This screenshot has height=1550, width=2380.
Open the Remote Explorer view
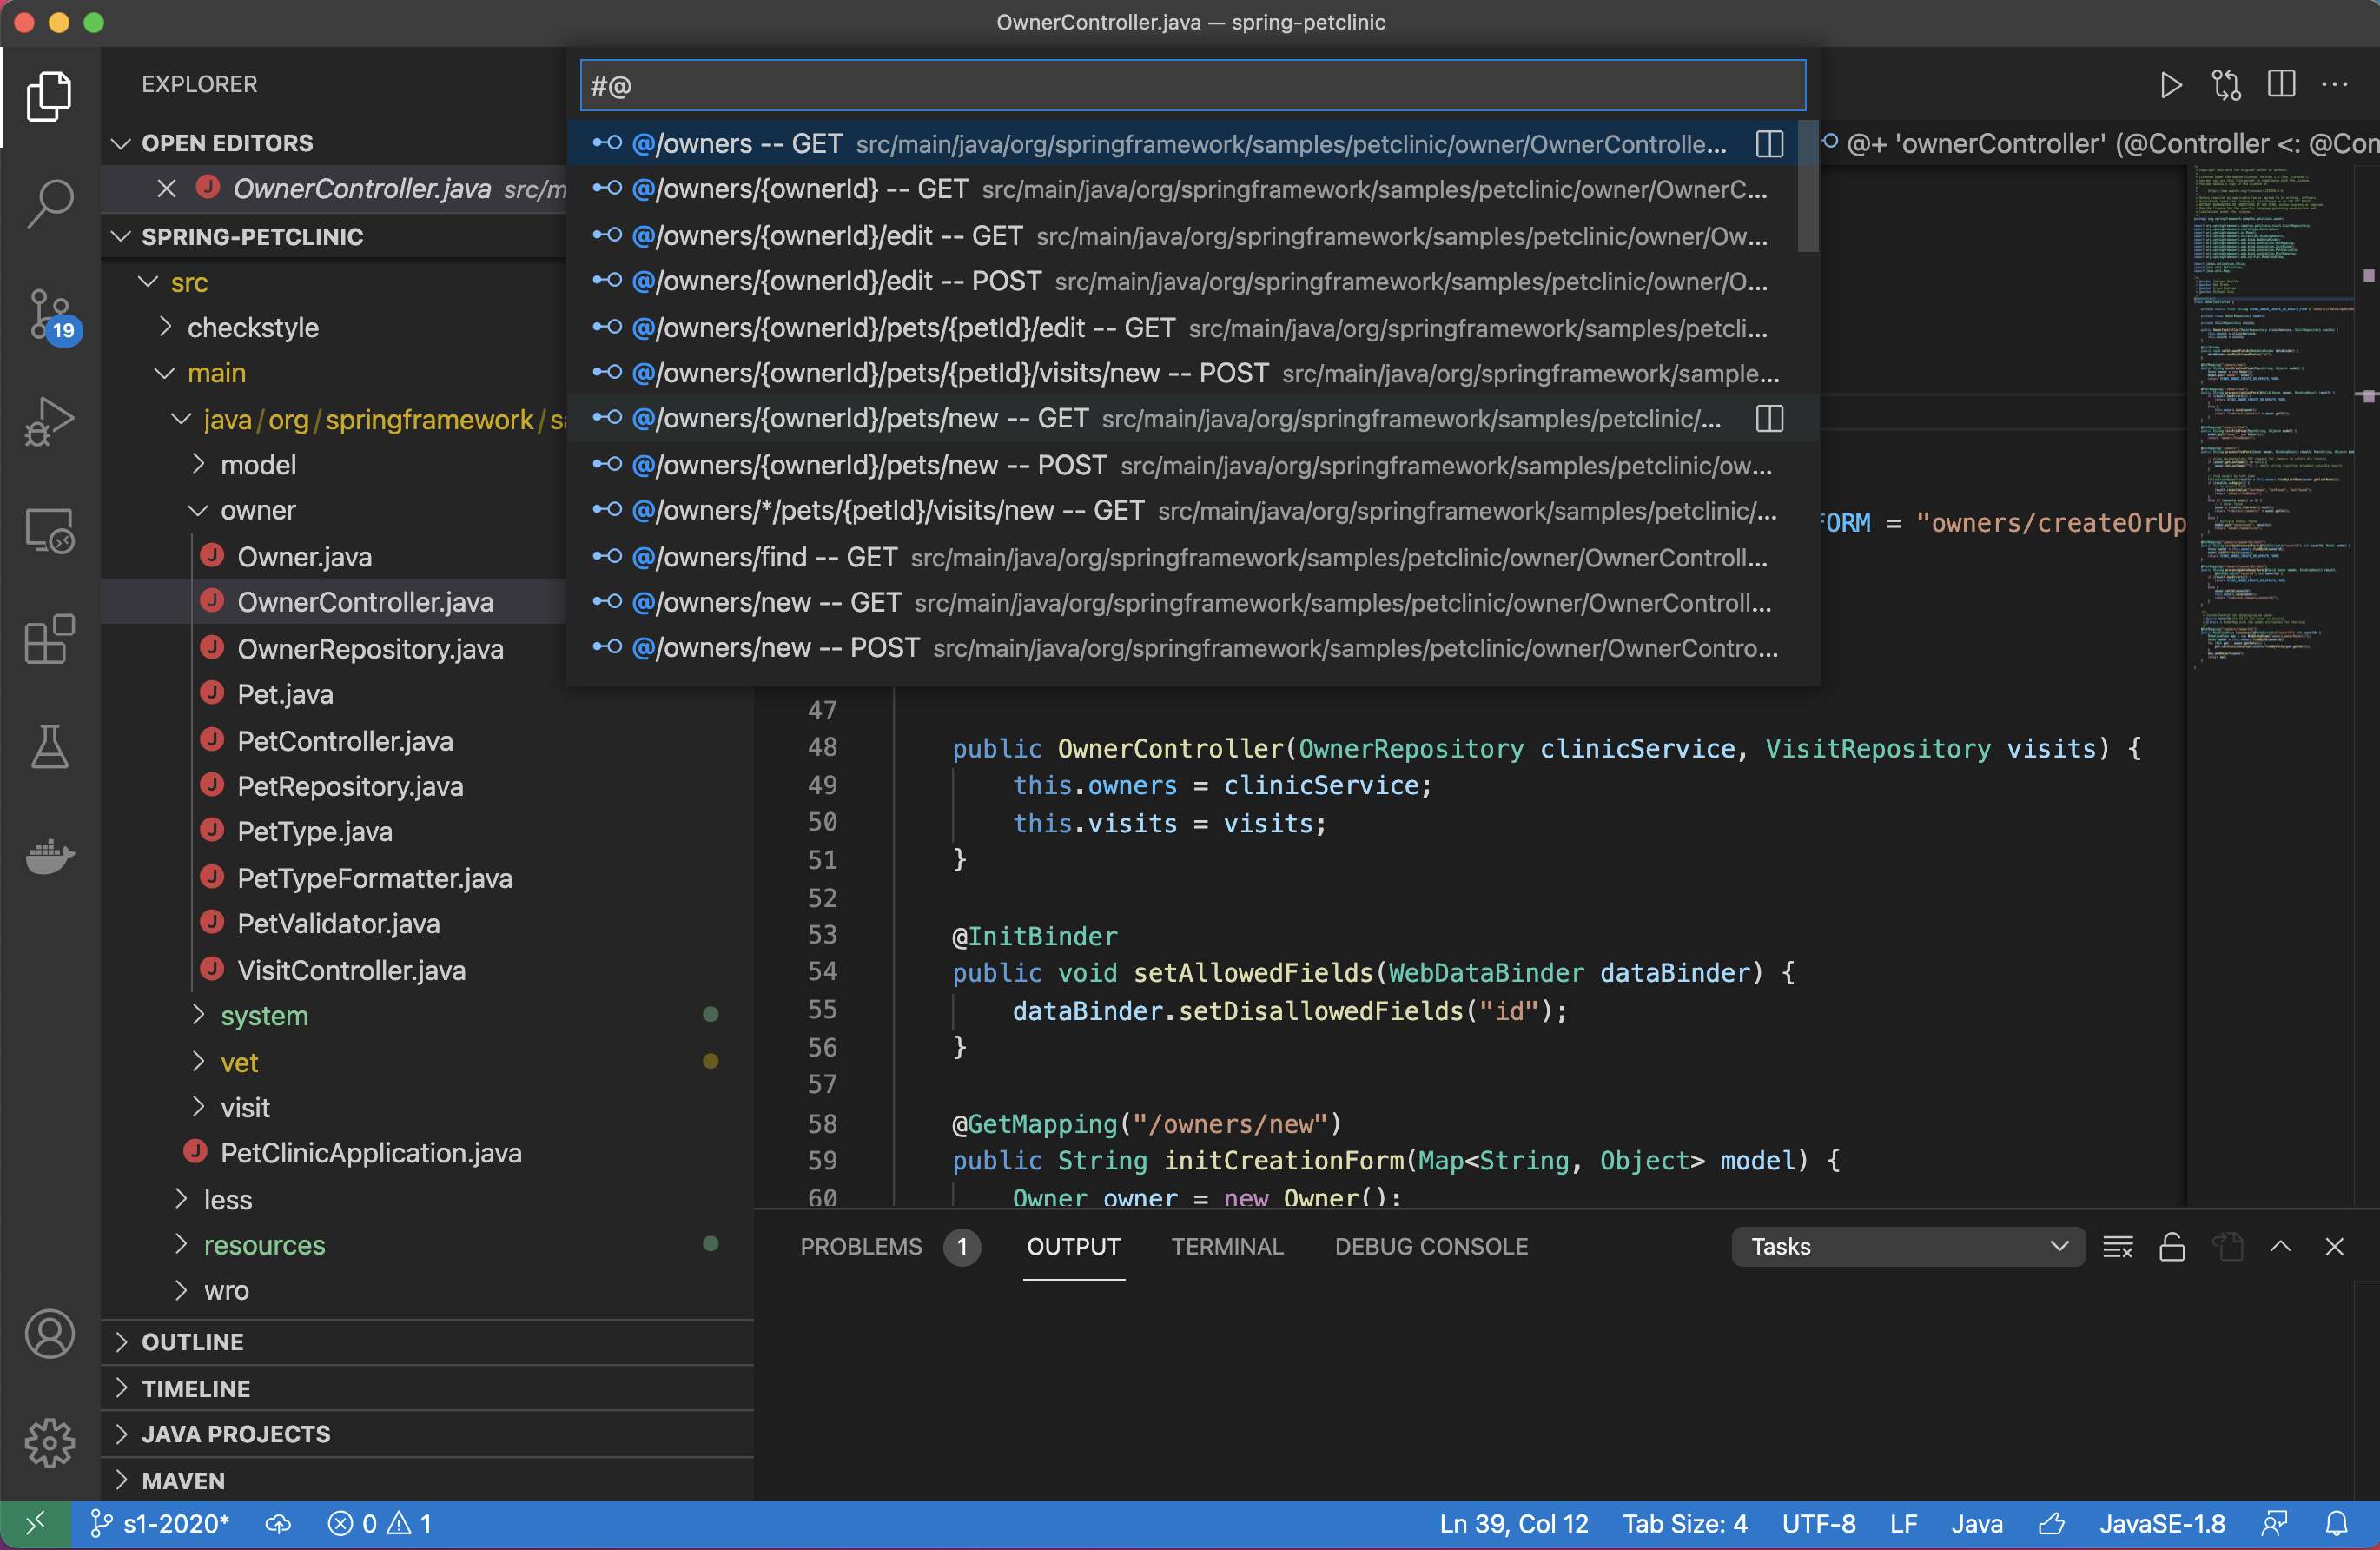click(x=49, y=531)
